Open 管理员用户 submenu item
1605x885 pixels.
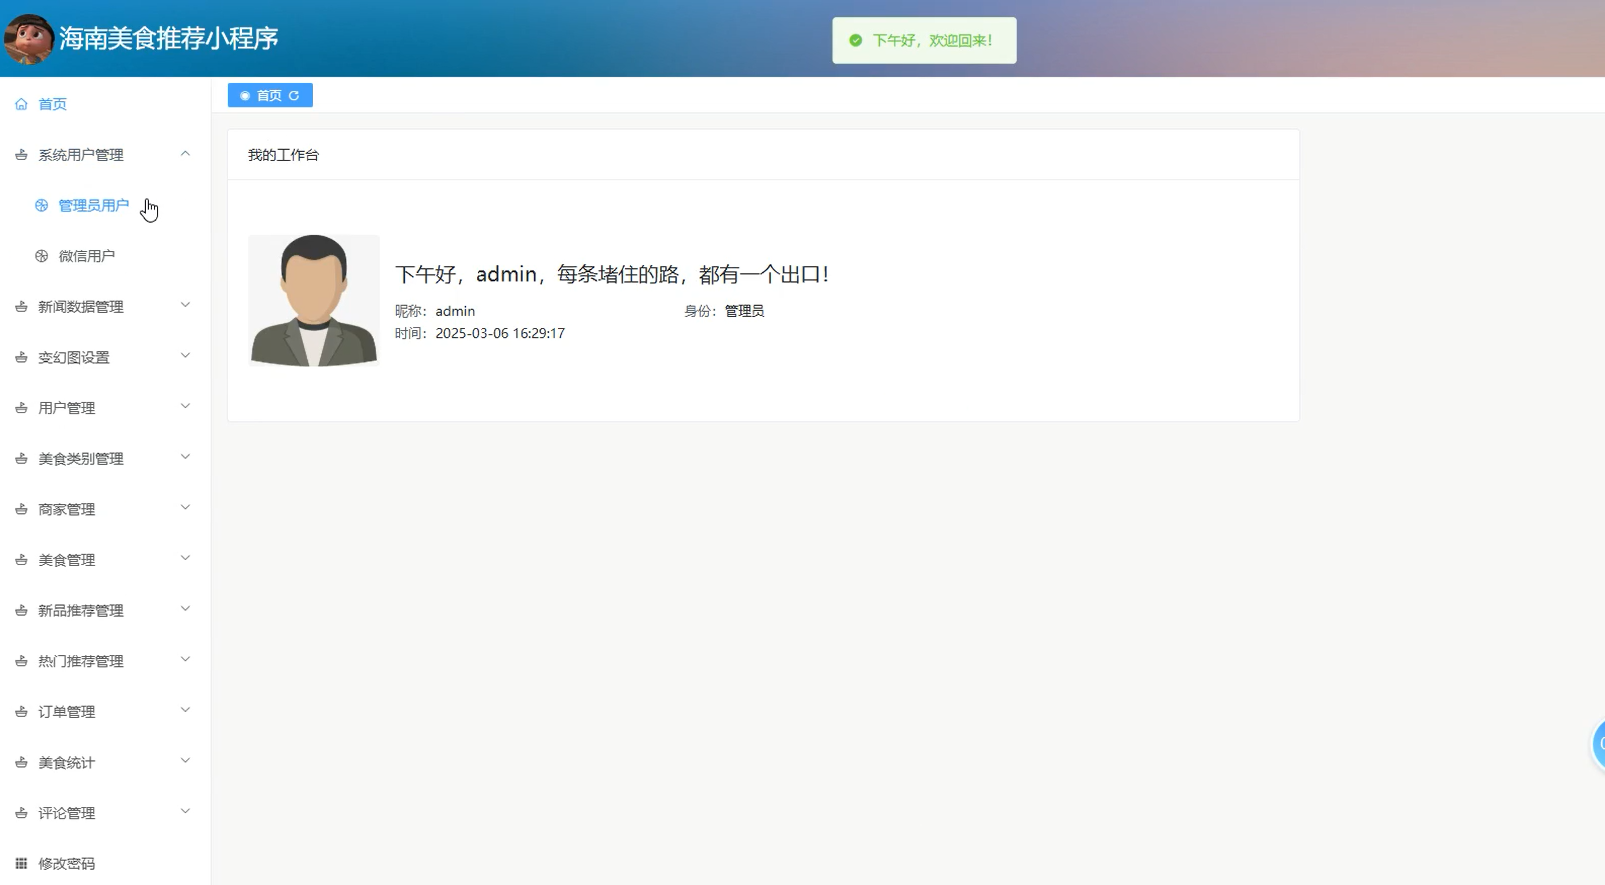tap(105, 205)
